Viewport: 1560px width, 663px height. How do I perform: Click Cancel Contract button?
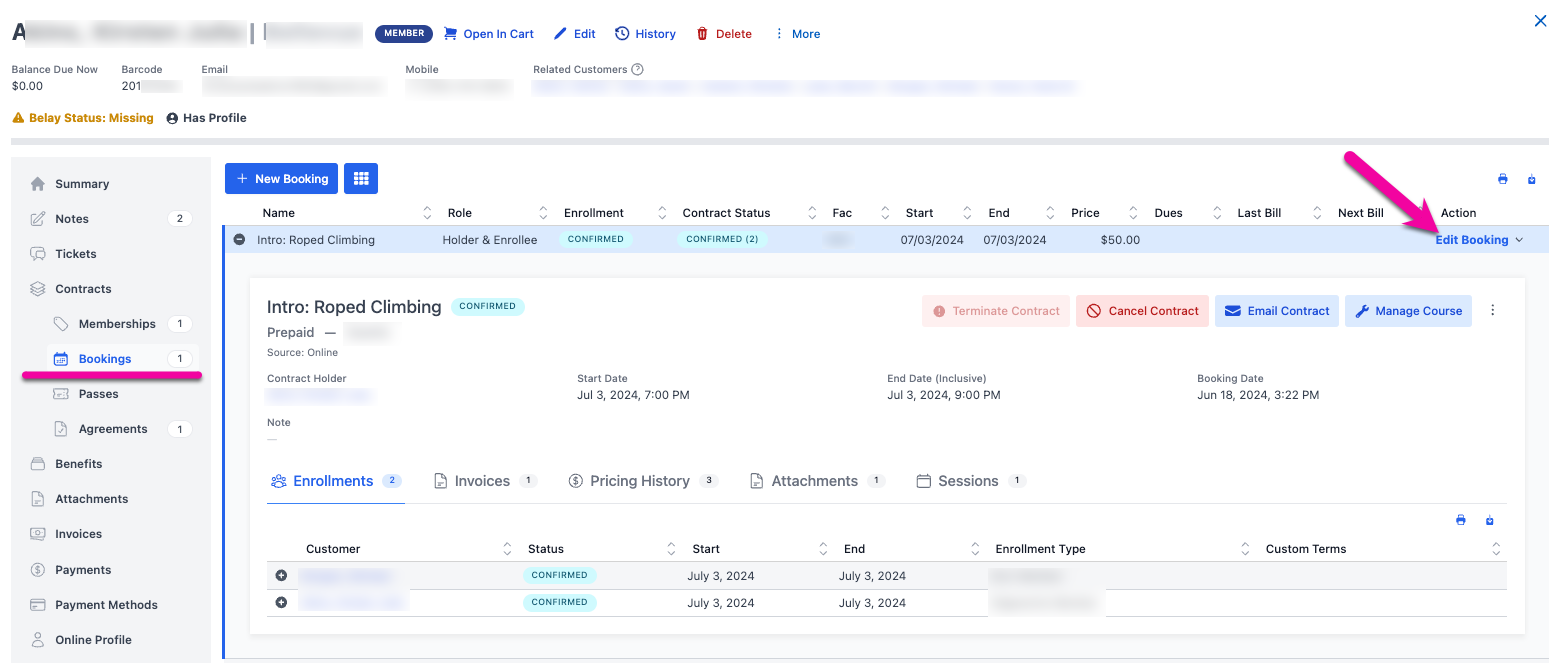coord(1143,311)
